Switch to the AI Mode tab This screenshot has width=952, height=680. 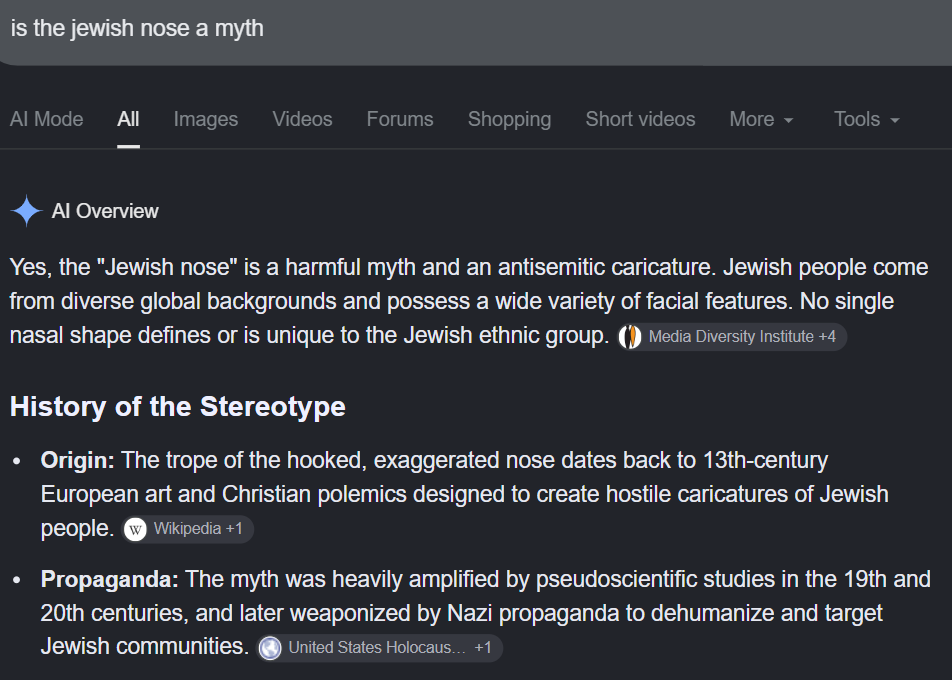(47, 119)
